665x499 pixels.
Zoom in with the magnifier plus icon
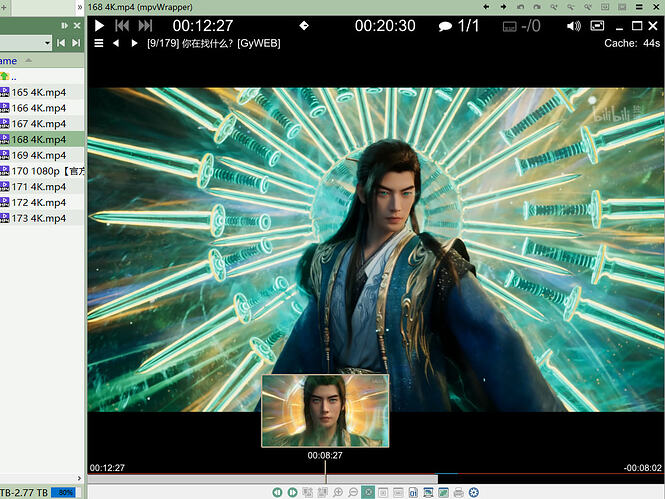tap(338, 492)
